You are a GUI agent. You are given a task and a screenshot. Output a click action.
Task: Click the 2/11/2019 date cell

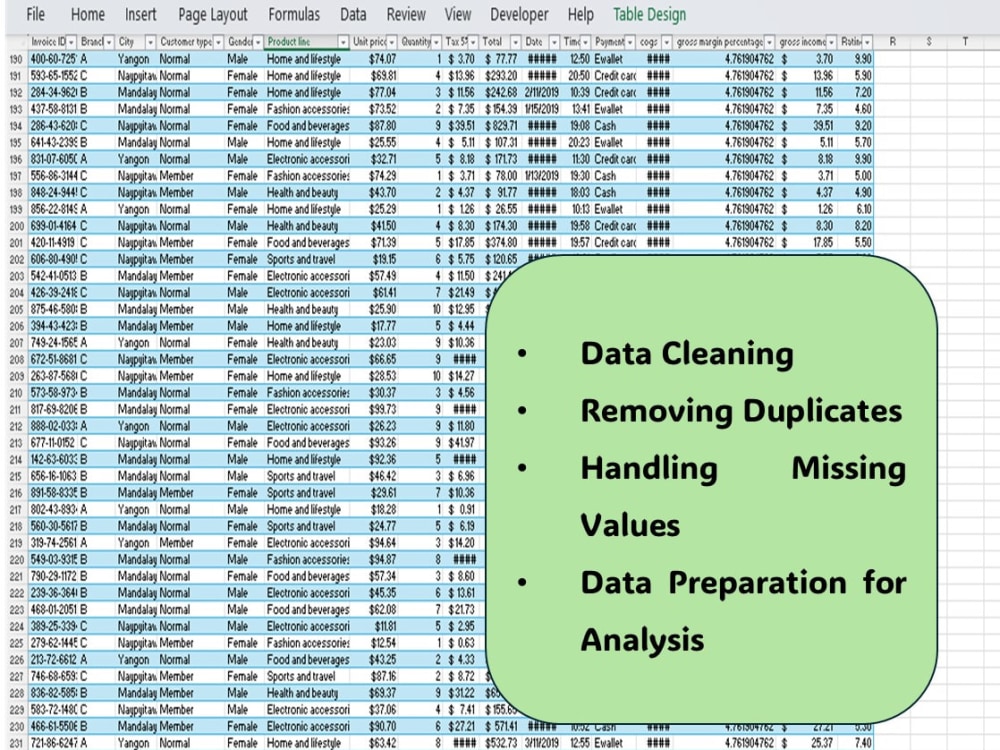pyautogui.click(x=541, y=92)
